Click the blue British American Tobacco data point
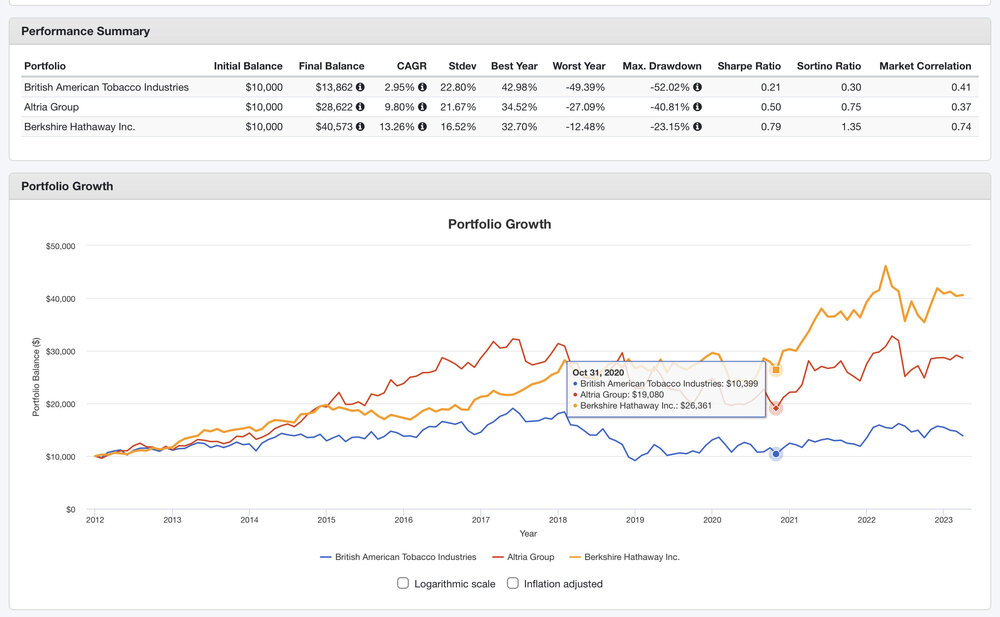This screenshot has width=1000, height=617. [x=776, y=454]
